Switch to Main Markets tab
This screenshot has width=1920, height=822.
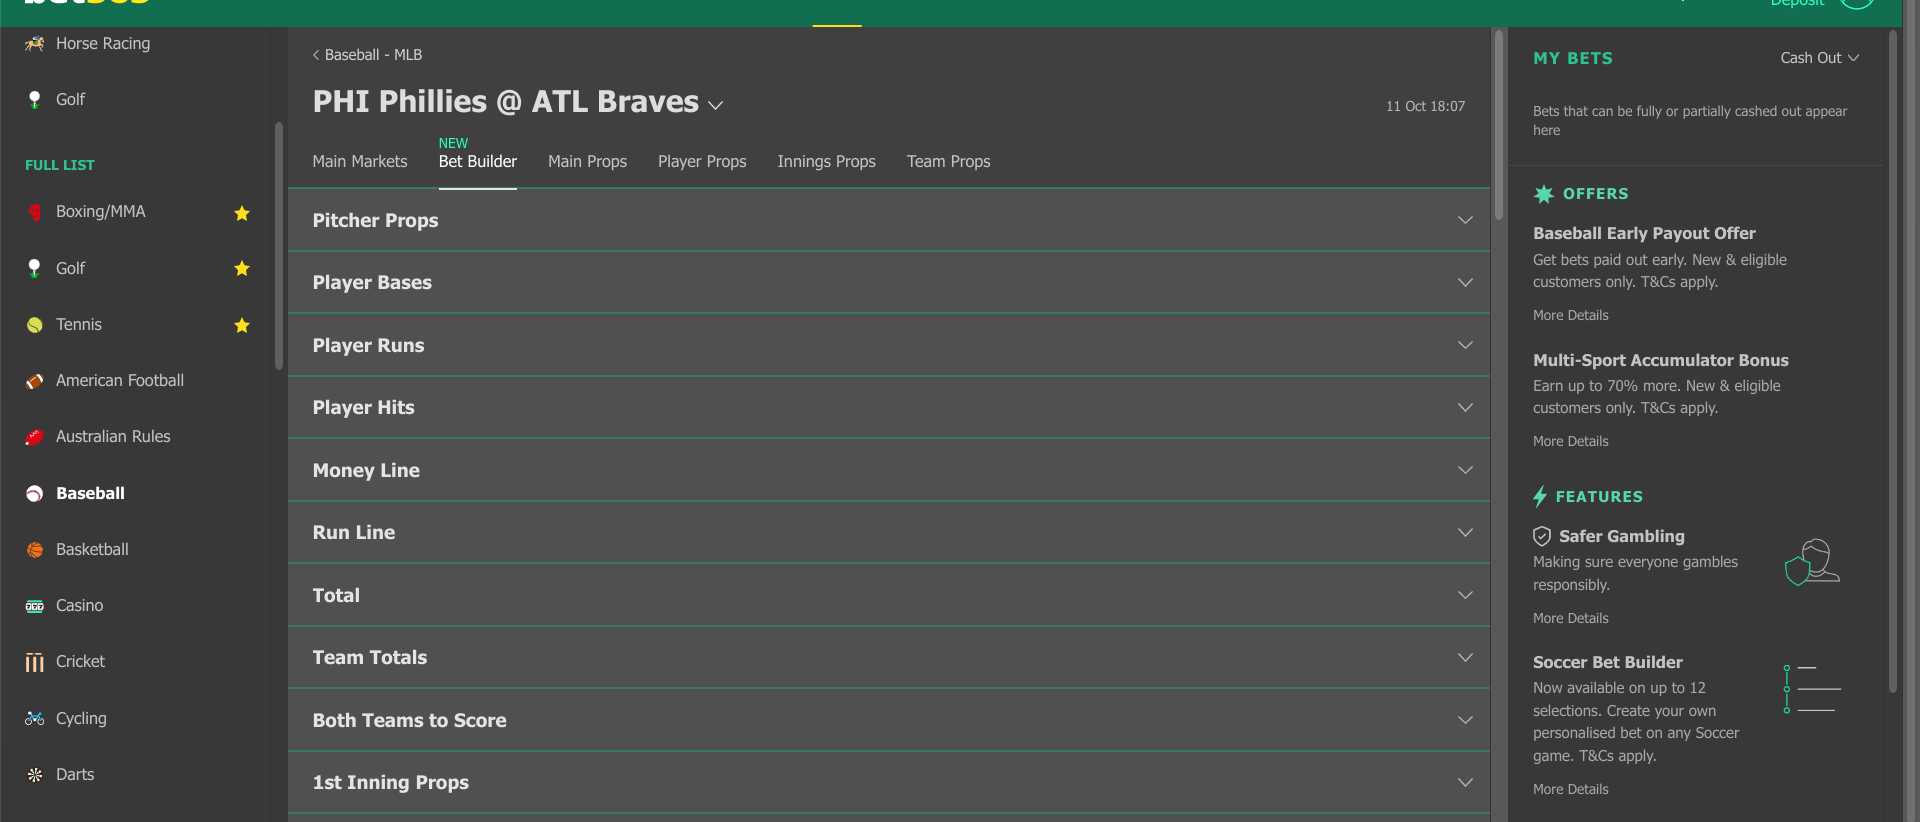click(360, 161)
